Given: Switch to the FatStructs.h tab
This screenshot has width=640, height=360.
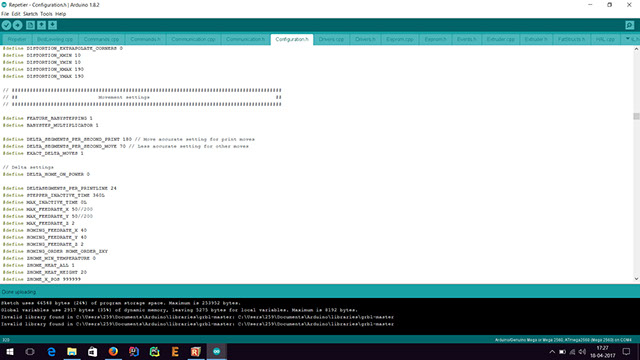Looking at the screenshot, I should point(571,40).
